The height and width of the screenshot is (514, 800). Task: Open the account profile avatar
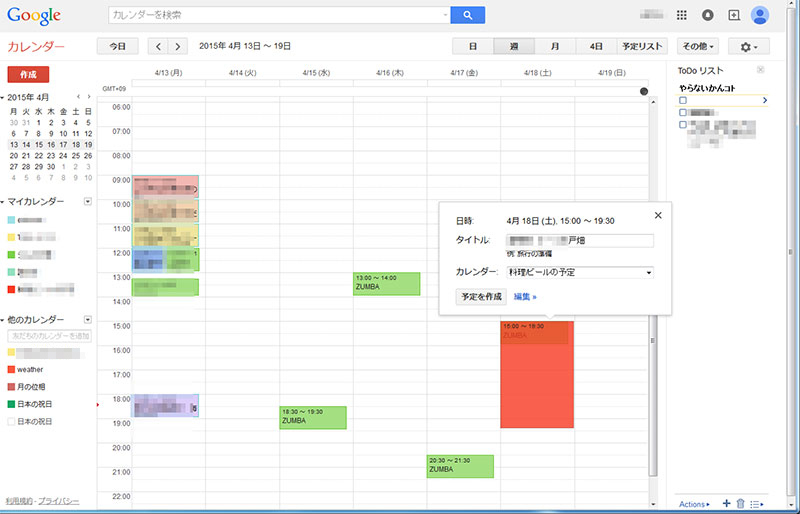point(760,15)
